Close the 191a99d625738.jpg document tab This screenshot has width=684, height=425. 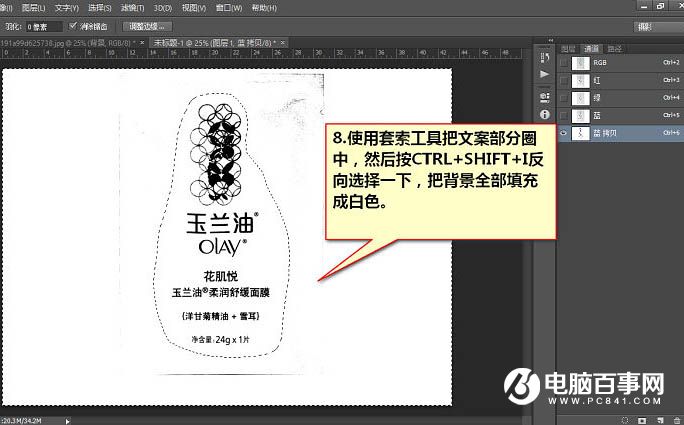142,43
